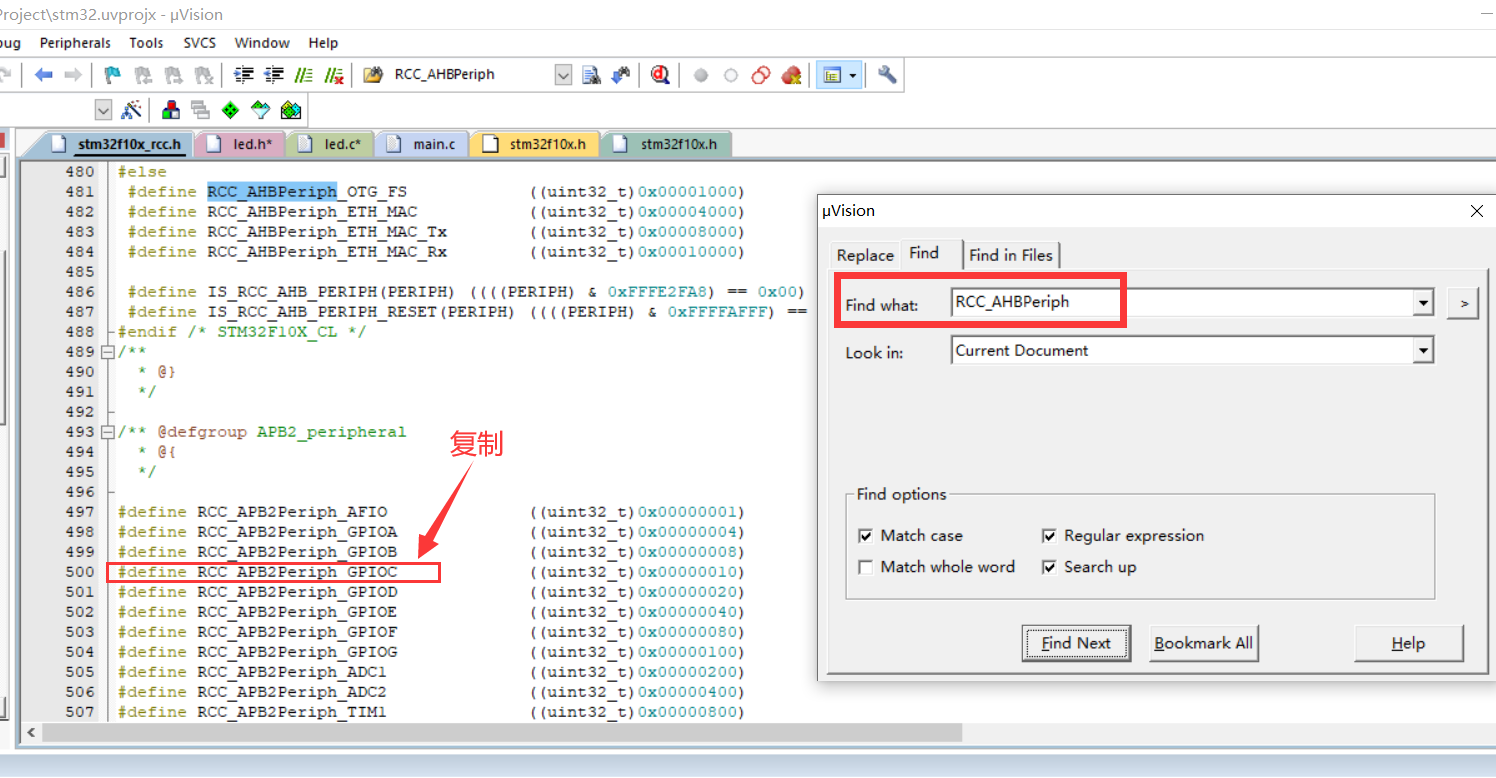Collapse the comment block at line 493
1496x778 pixels.
[108, 432]
